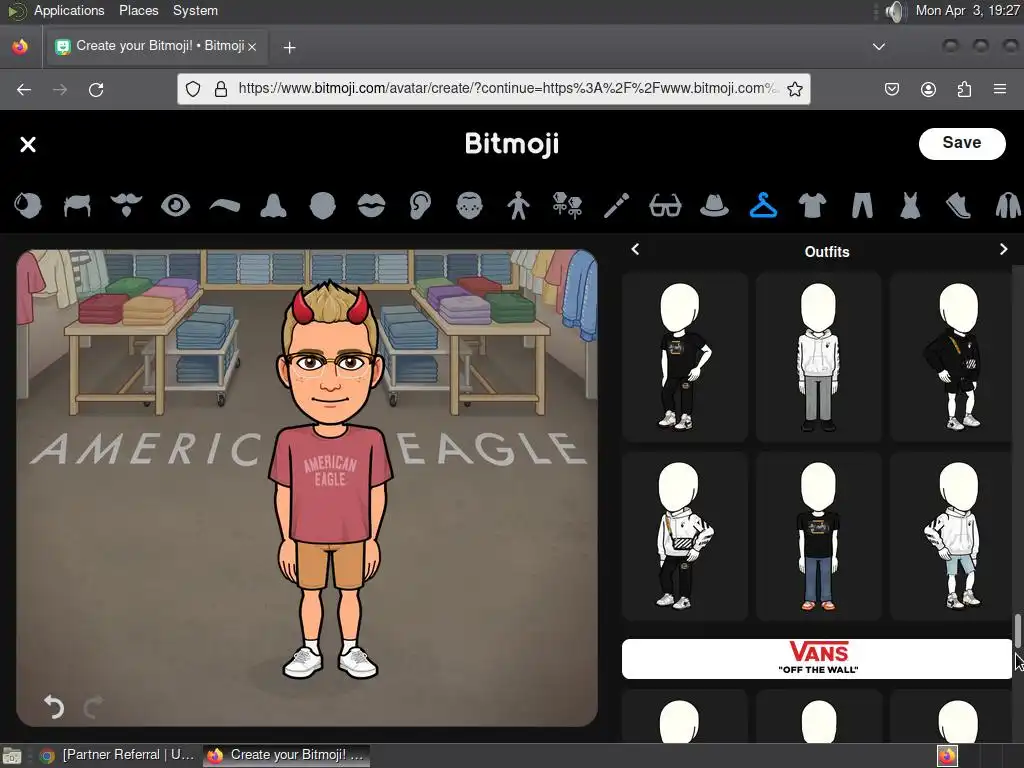Open the earrings accessories category
Screen dimensions: 1024x768
568,206
